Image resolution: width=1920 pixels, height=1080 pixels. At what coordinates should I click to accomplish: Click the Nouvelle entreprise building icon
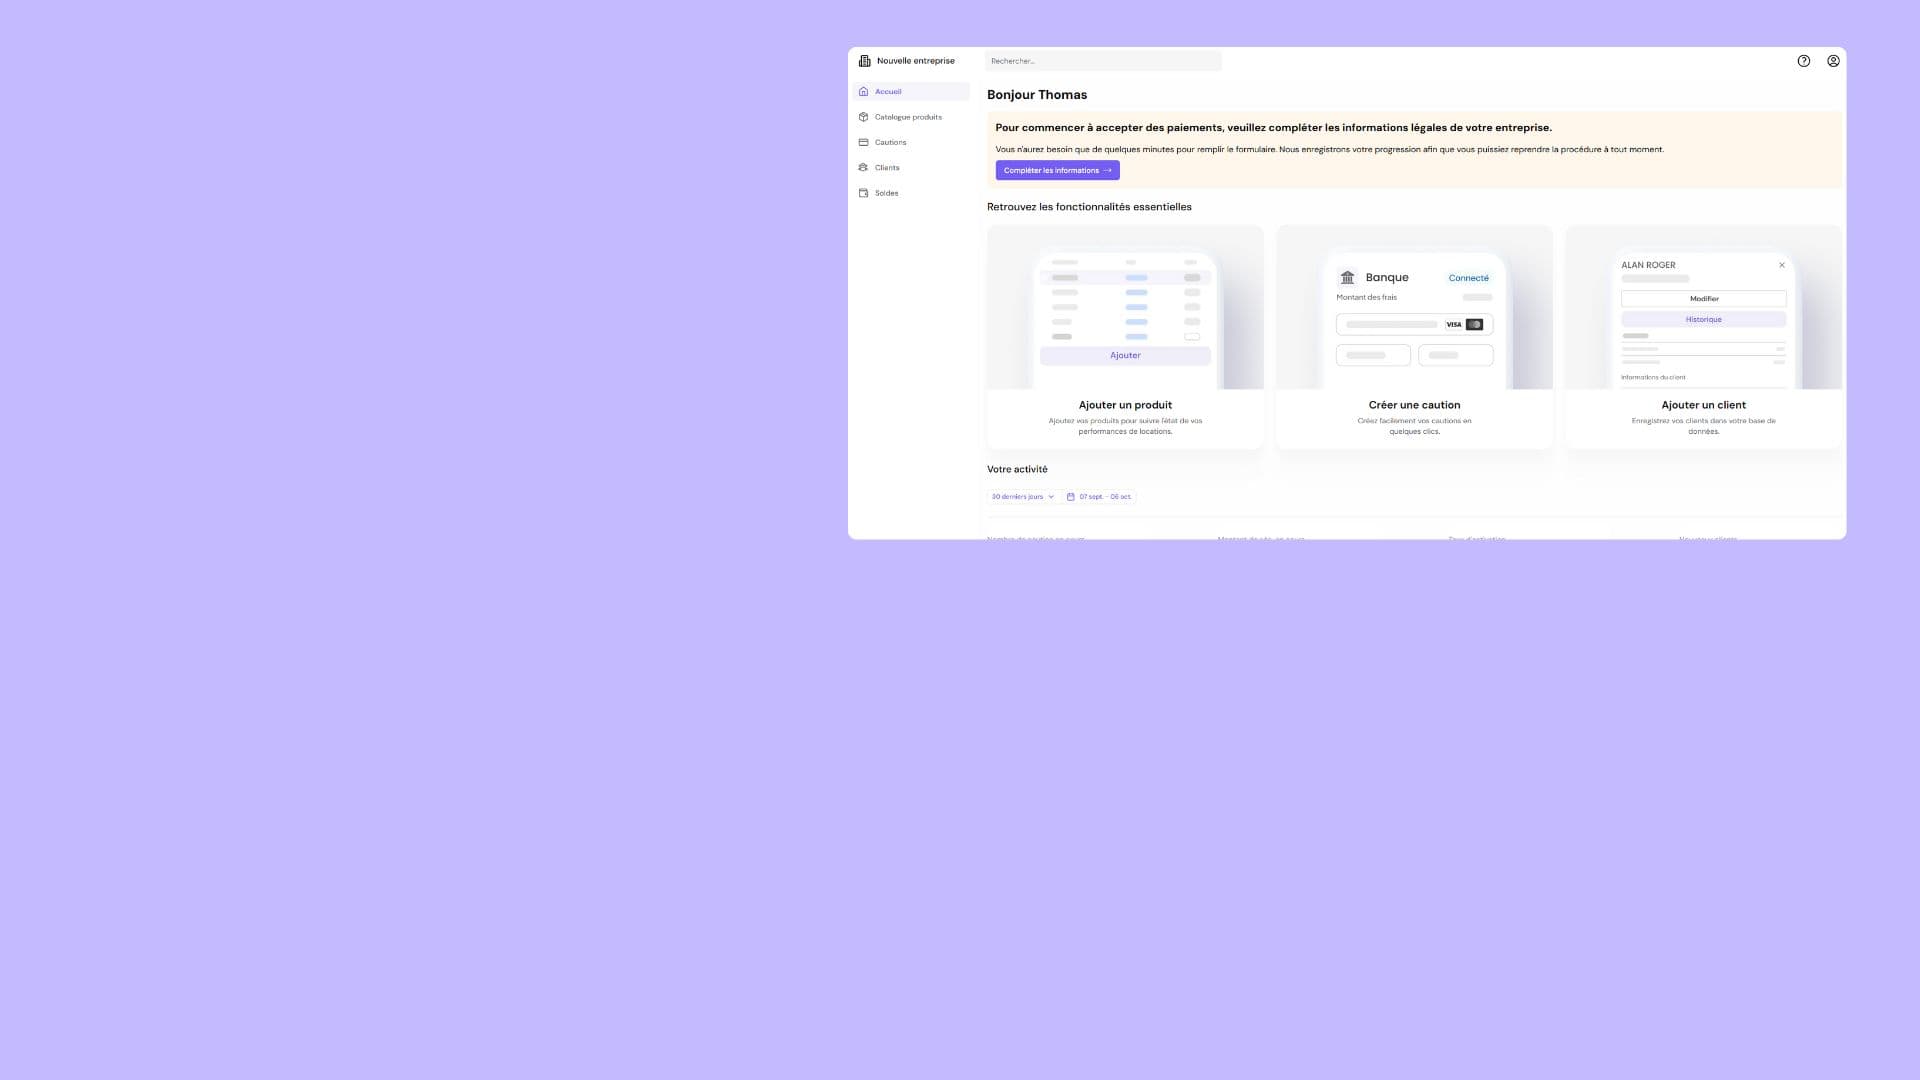pos(865,61)
